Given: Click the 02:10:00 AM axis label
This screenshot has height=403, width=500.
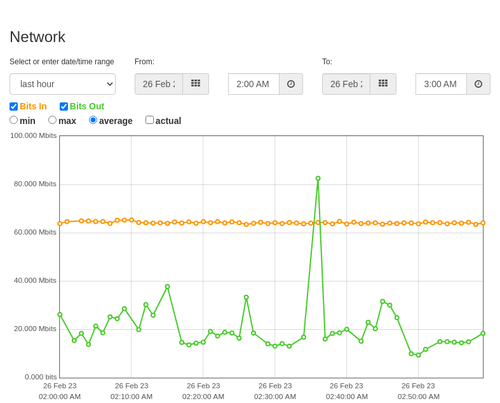Looking at the screenshot, I should point(131,397).
